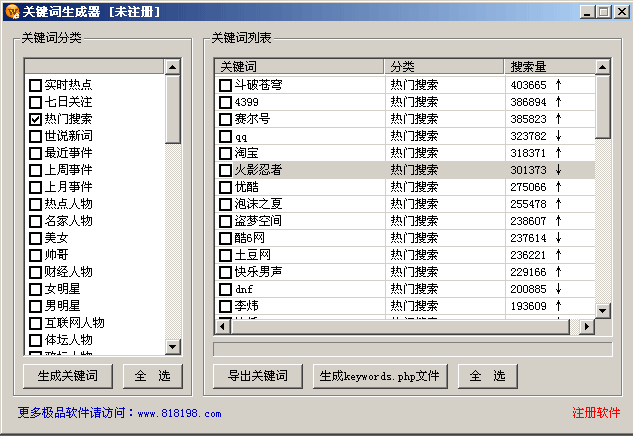The height and width of the screenshot is (436, 633).
Task: Click keyword list scroll-left arrow
Action: point(223,326)
